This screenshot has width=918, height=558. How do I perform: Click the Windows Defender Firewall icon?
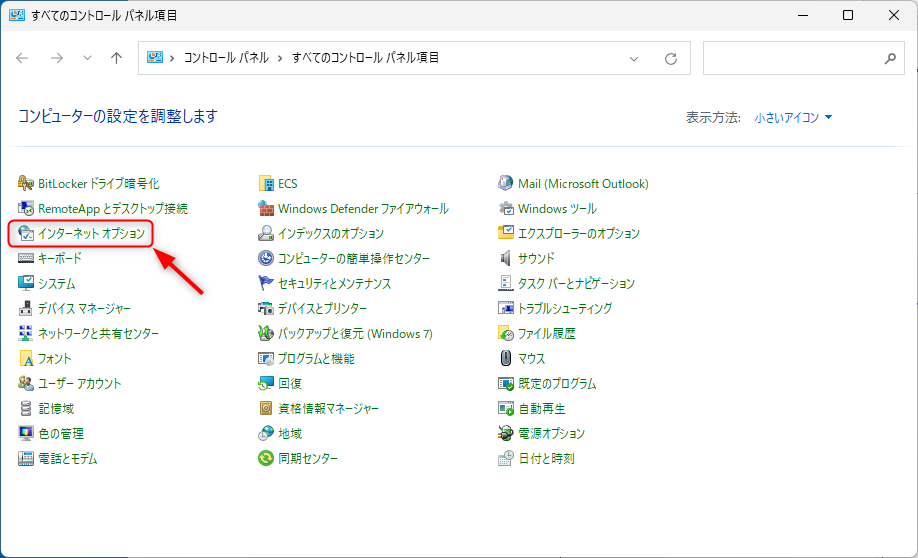coord(266,209)
